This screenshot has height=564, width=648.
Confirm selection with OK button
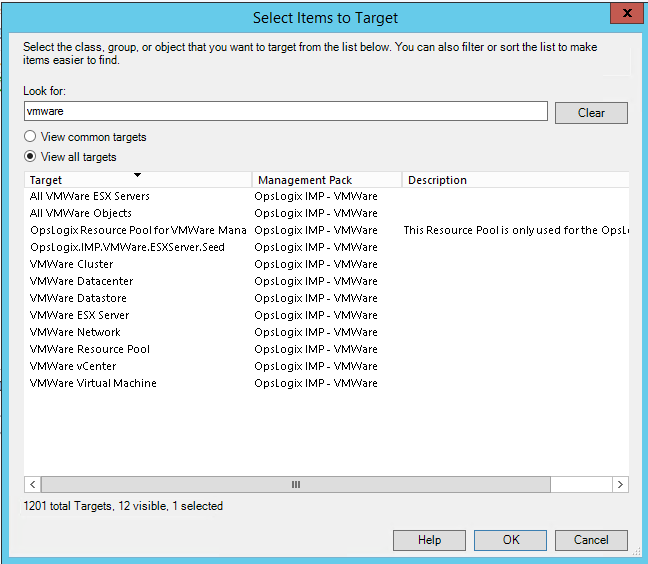510,540
